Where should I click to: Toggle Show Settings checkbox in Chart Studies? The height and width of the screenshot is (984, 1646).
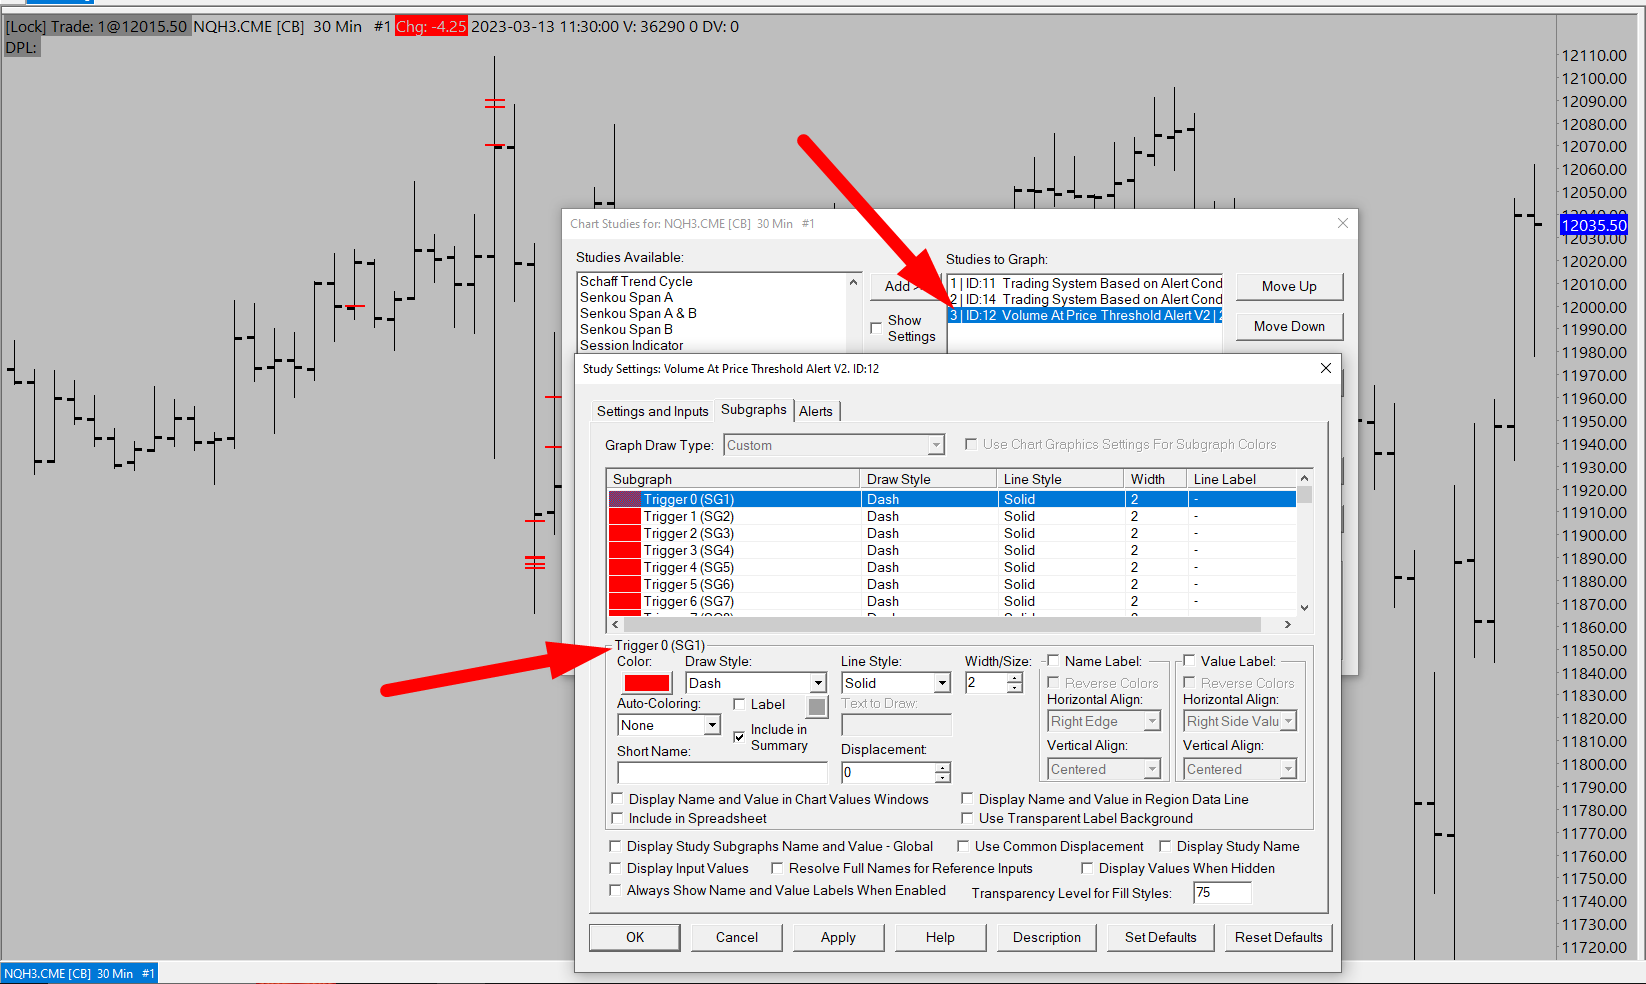click(x=876, y=328)
